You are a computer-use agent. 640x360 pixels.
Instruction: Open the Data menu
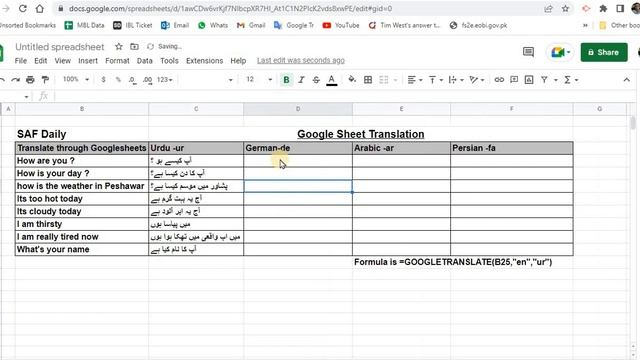click(144, 61)
